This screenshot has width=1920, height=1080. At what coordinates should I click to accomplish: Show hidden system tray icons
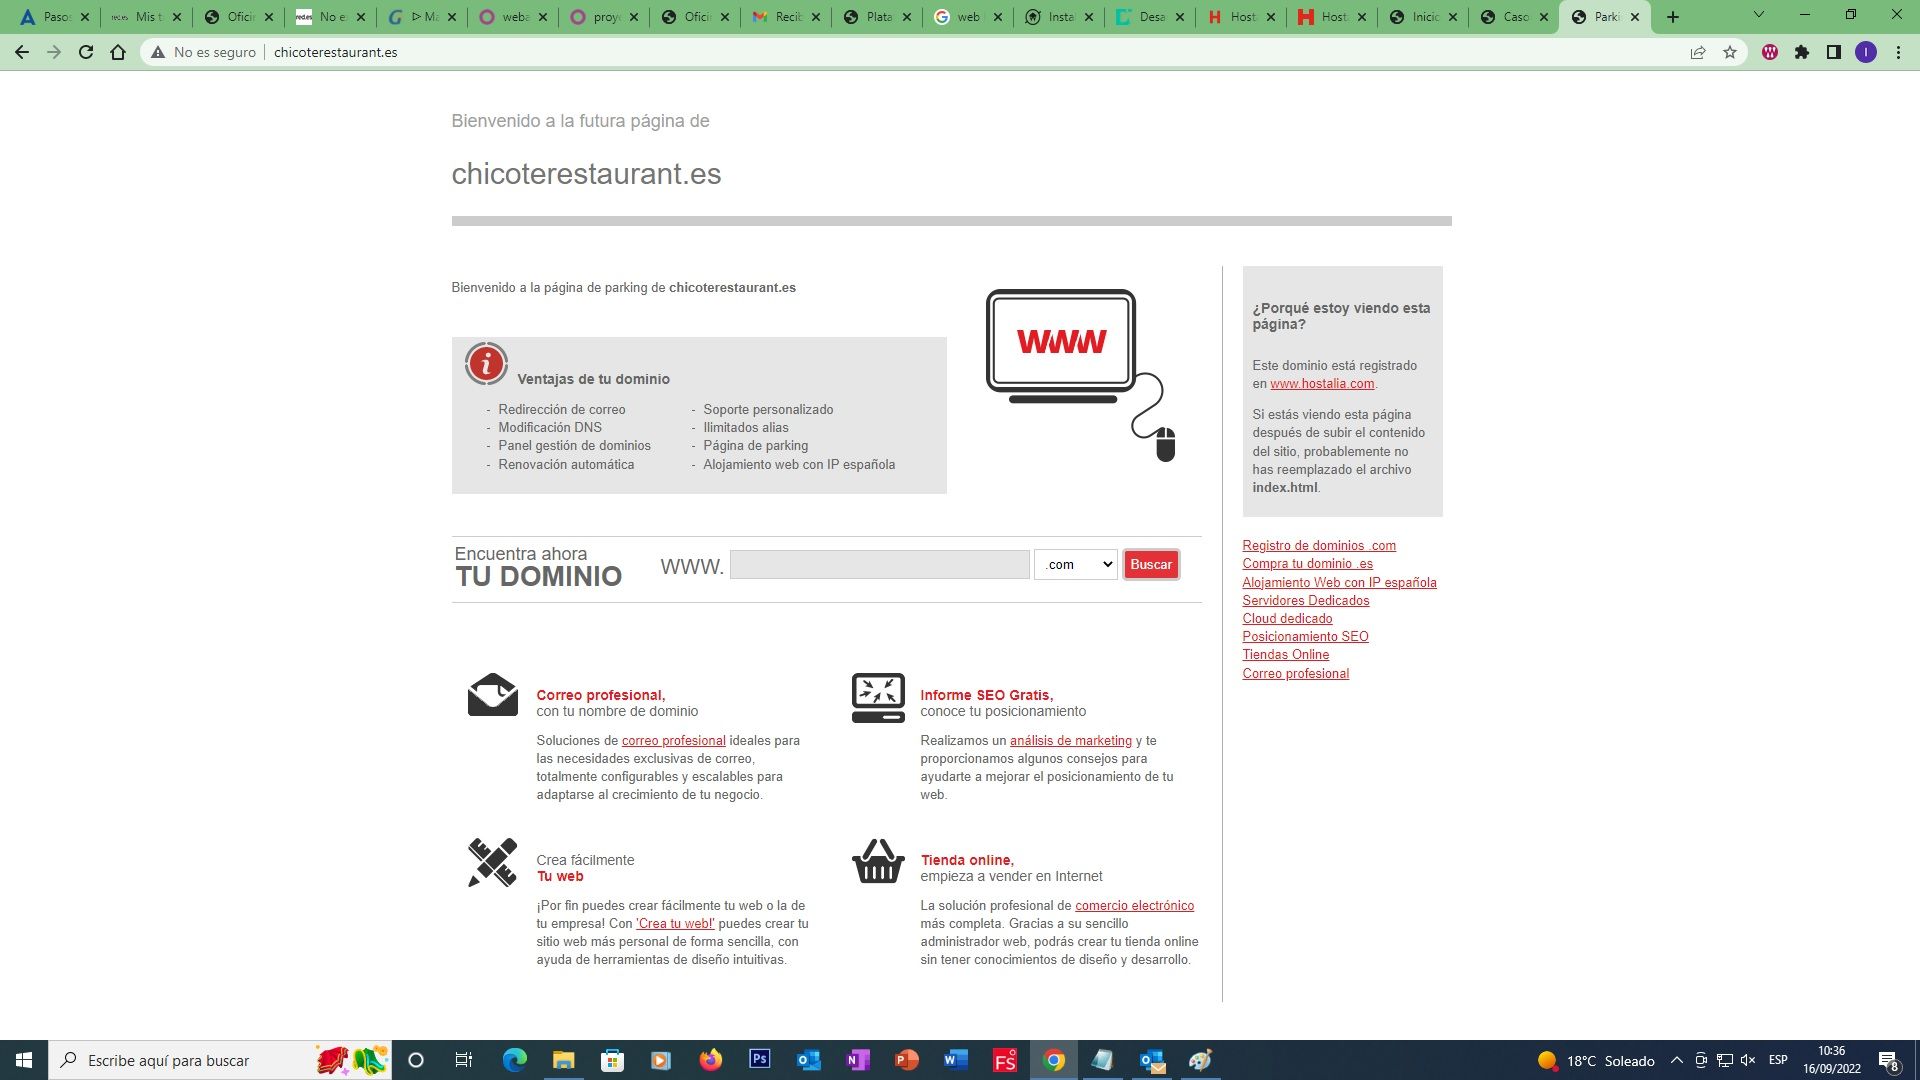point(1677,1060)
